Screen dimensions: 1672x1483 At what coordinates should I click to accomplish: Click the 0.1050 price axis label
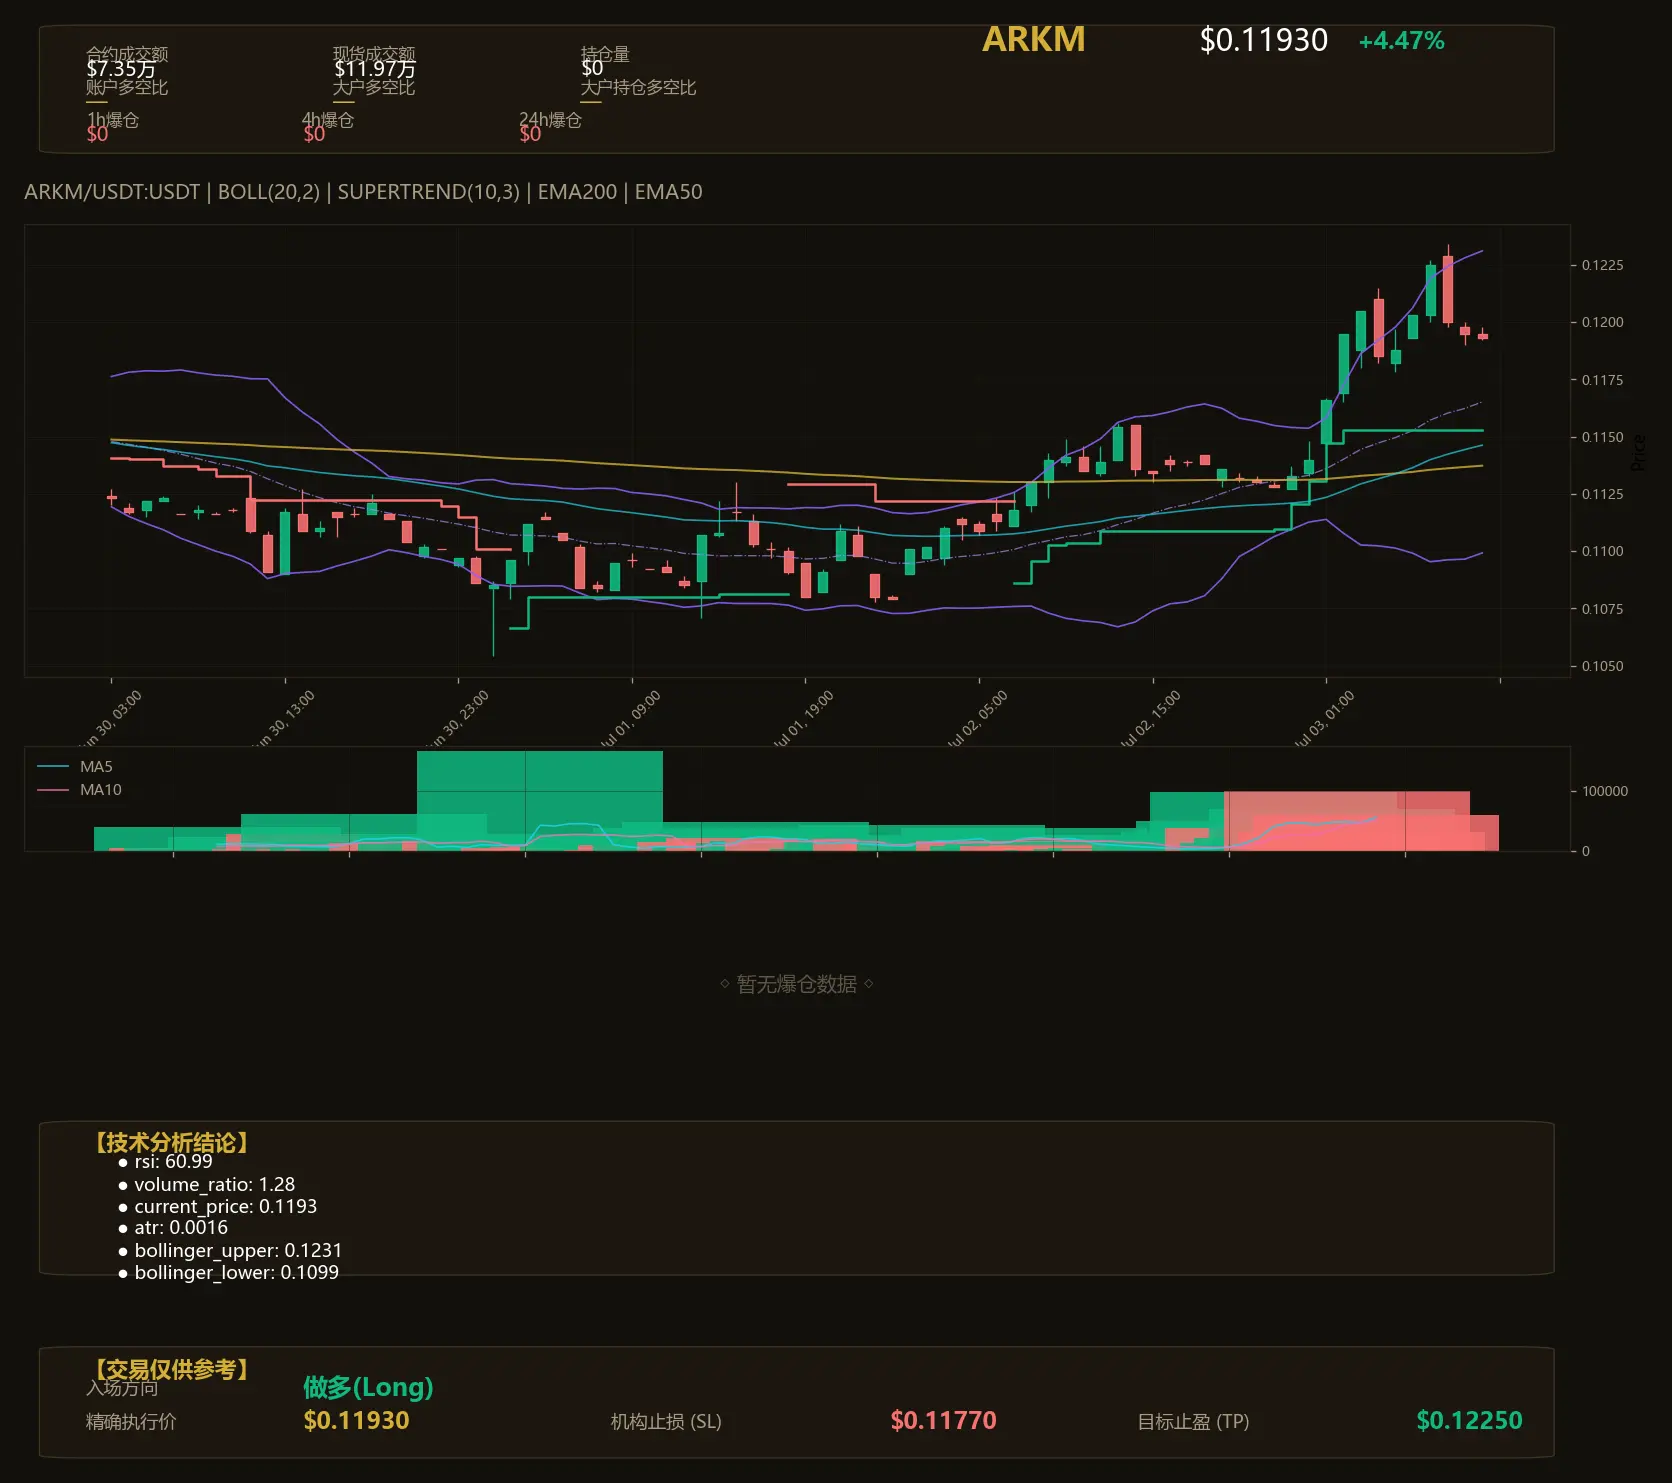(1602, 666)
